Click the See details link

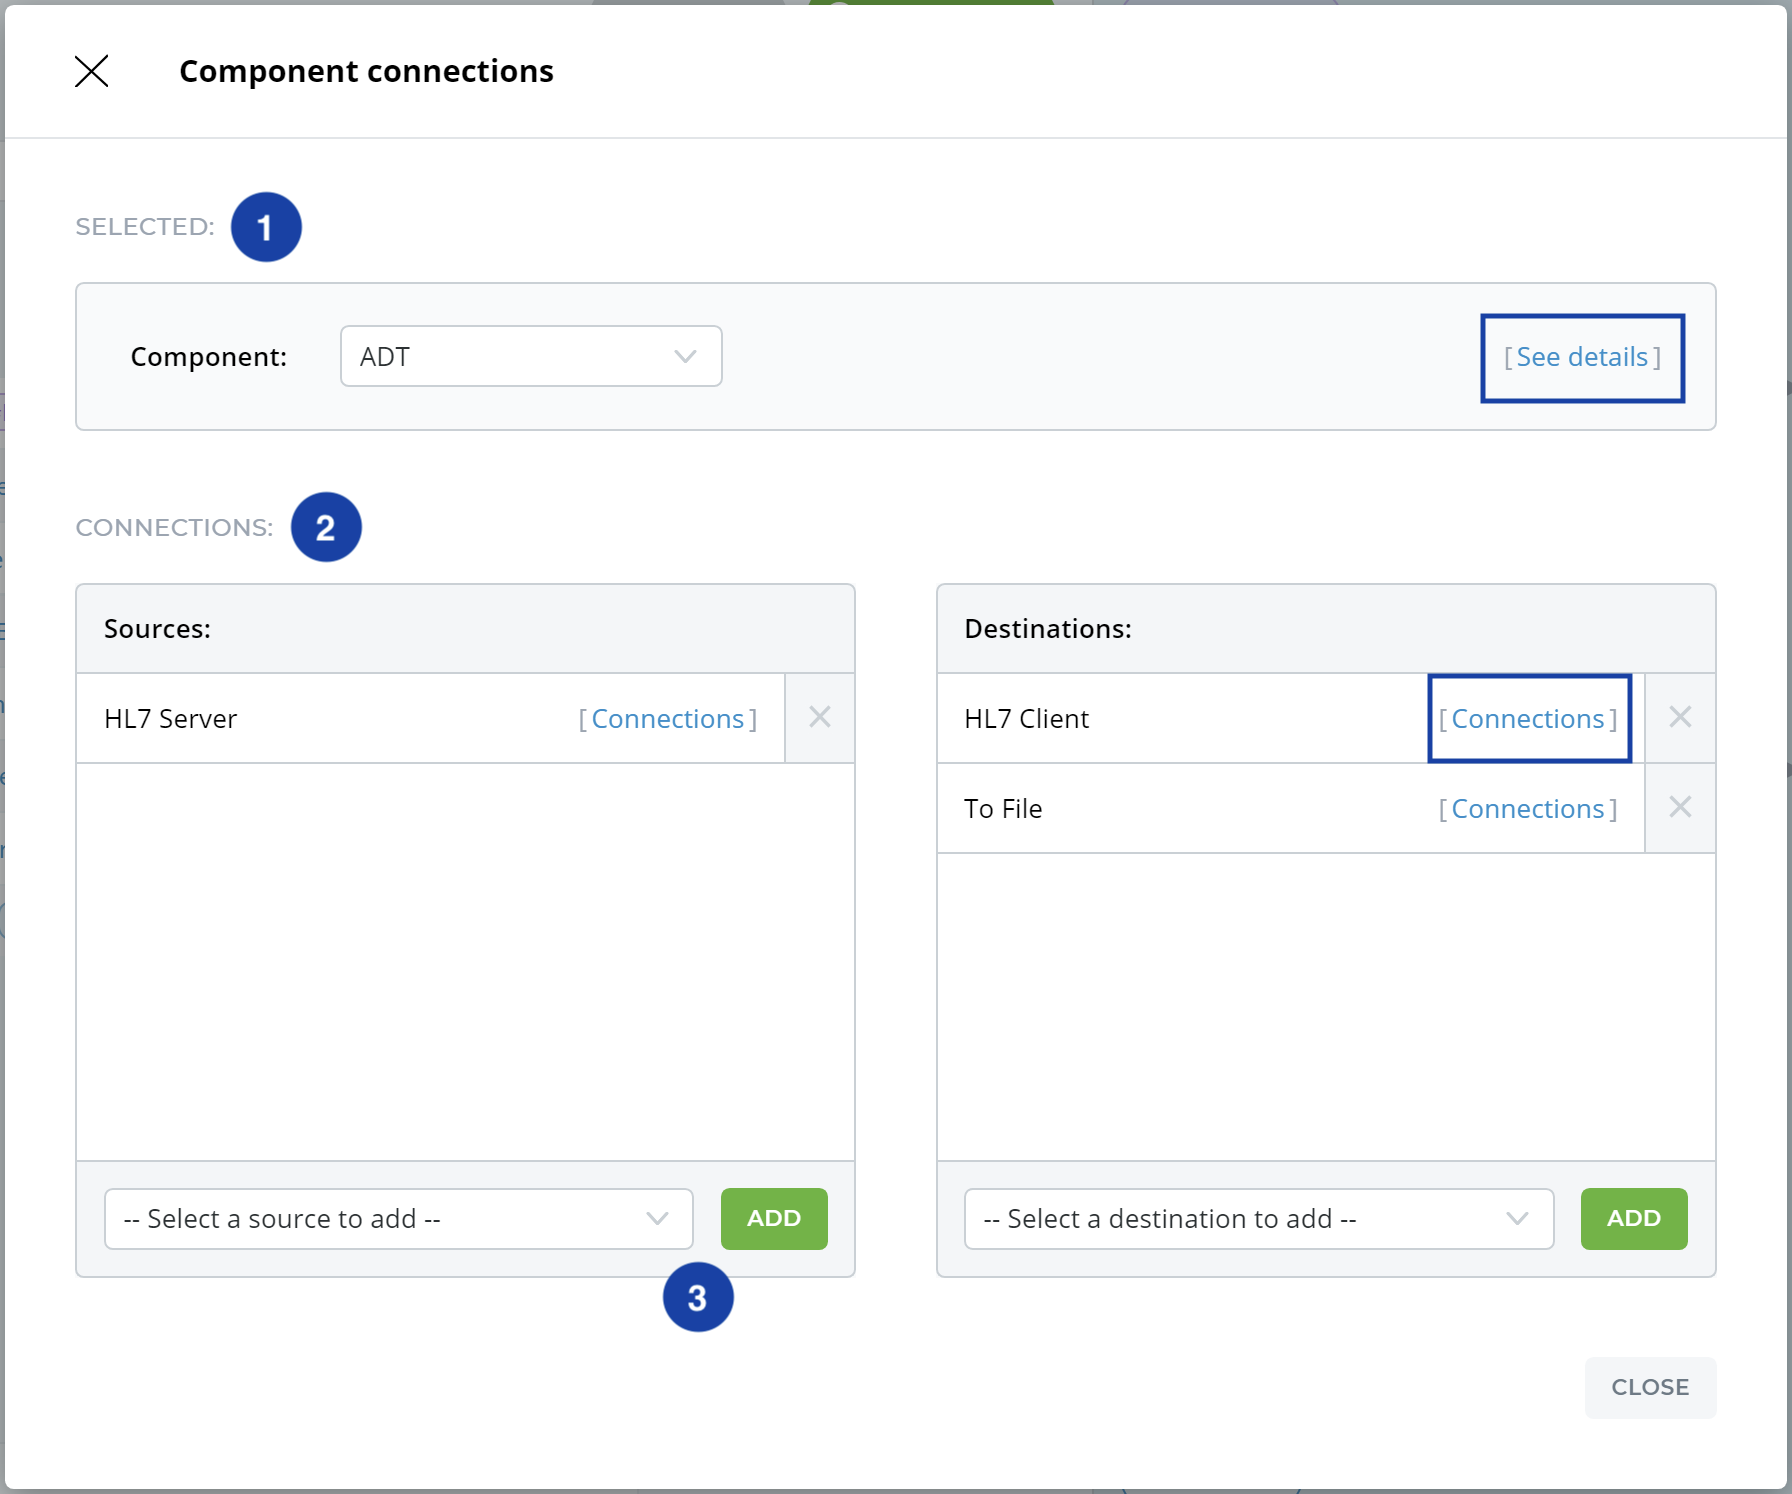1582,357
